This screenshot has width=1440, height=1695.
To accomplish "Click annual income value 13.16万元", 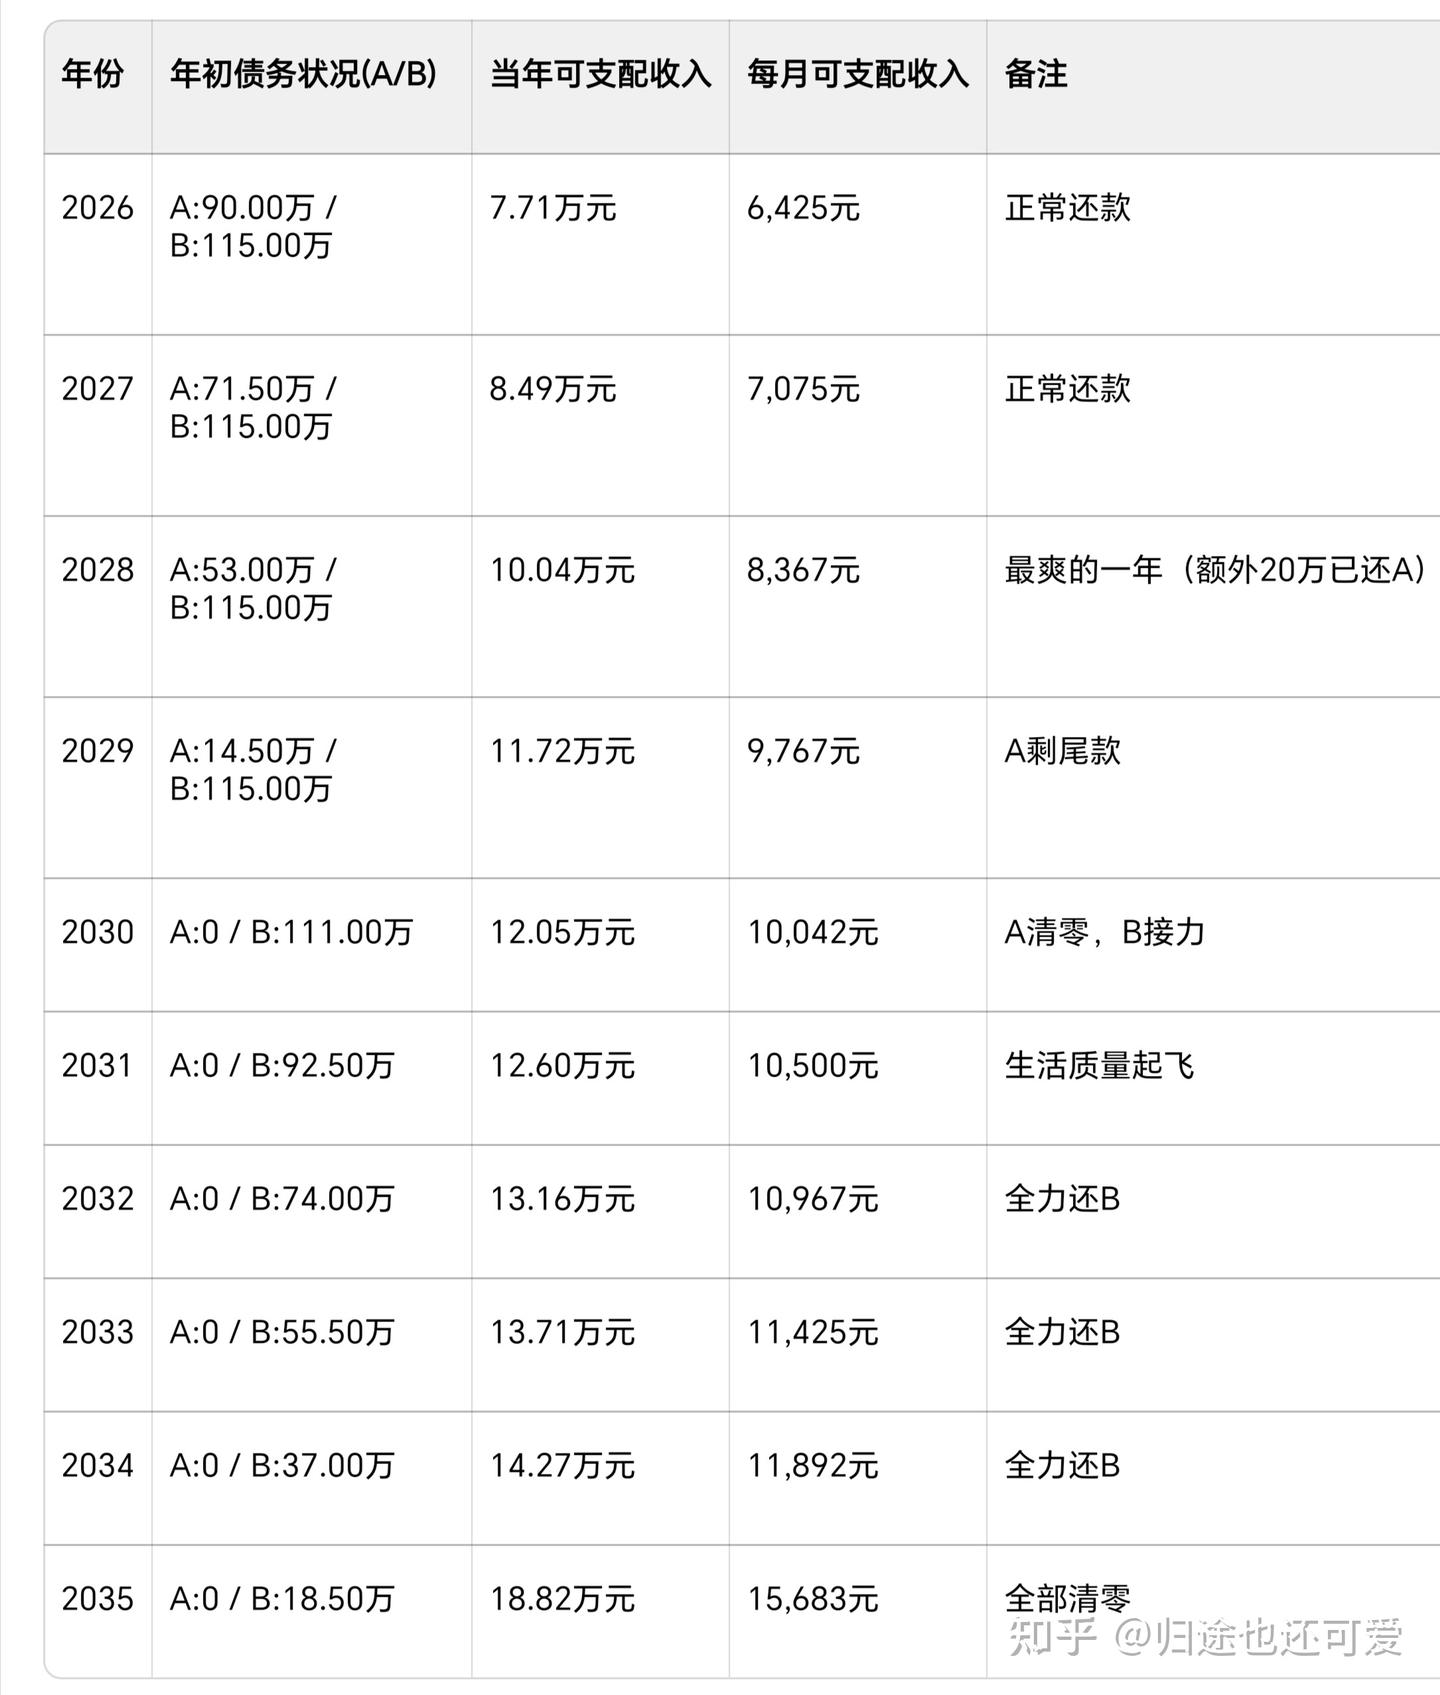I will [x=562, y=1198].
